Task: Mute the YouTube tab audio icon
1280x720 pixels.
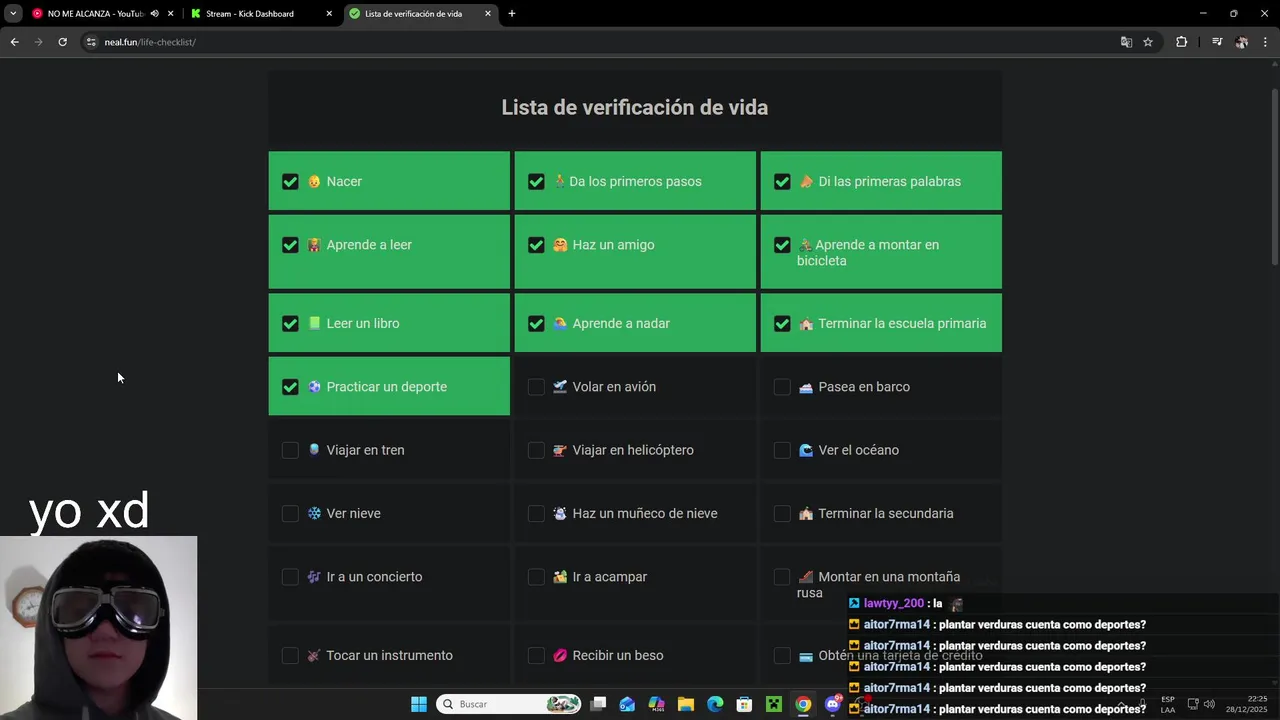Action: point(154,14)
